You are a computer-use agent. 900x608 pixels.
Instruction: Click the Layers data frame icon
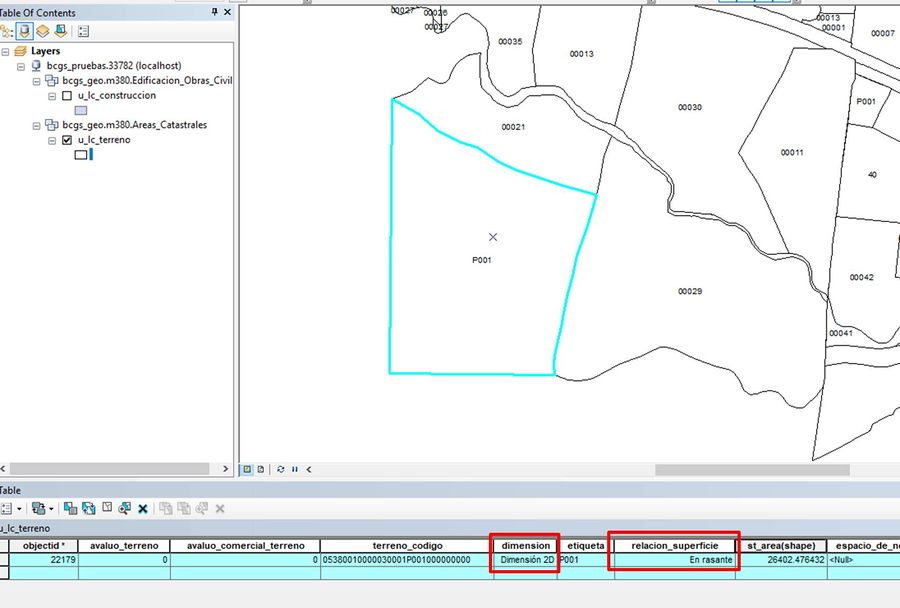click(x=20, y=51)
